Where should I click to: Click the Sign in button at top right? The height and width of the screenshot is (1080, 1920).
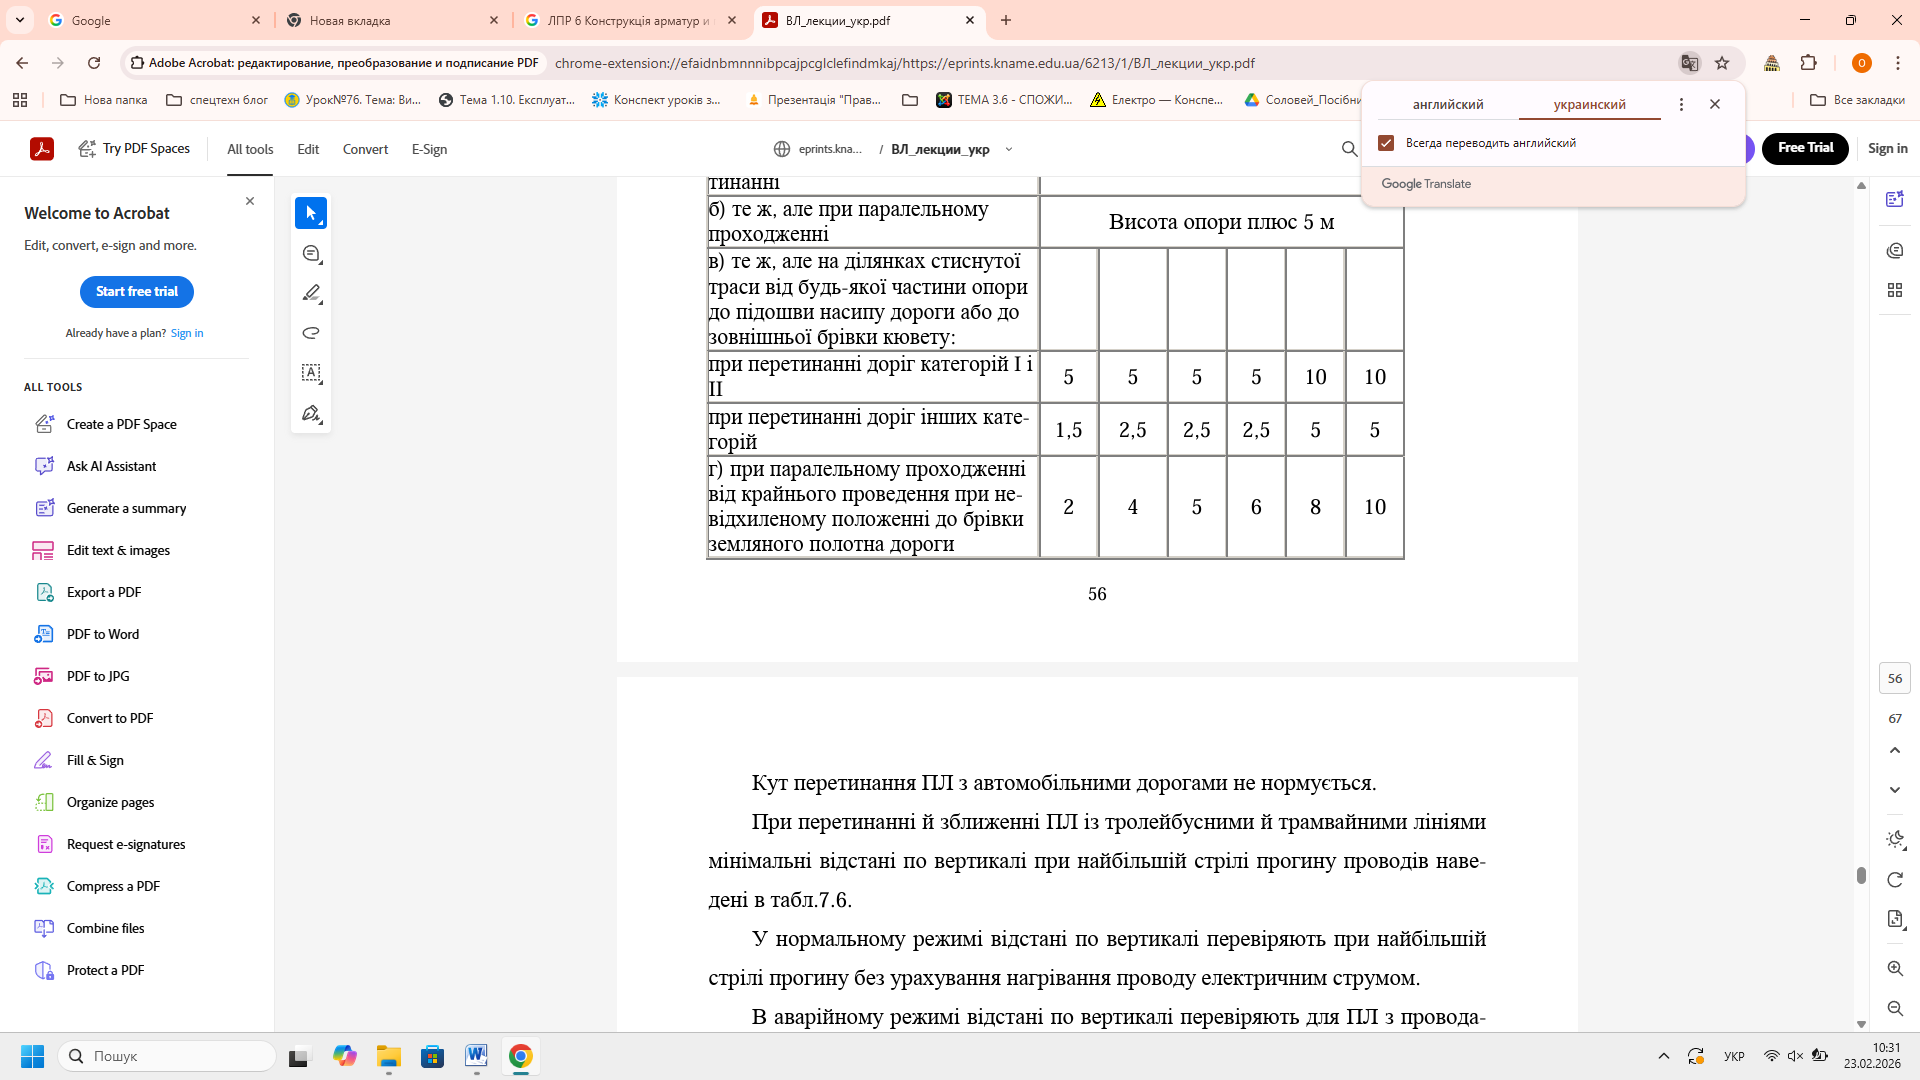1887,148
